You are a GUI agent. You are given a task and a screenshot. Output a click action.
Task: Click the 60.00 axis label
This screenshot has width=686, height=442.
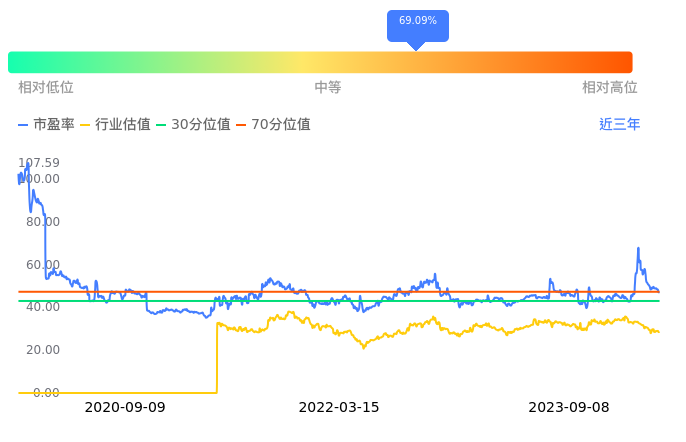click(41, 265)
